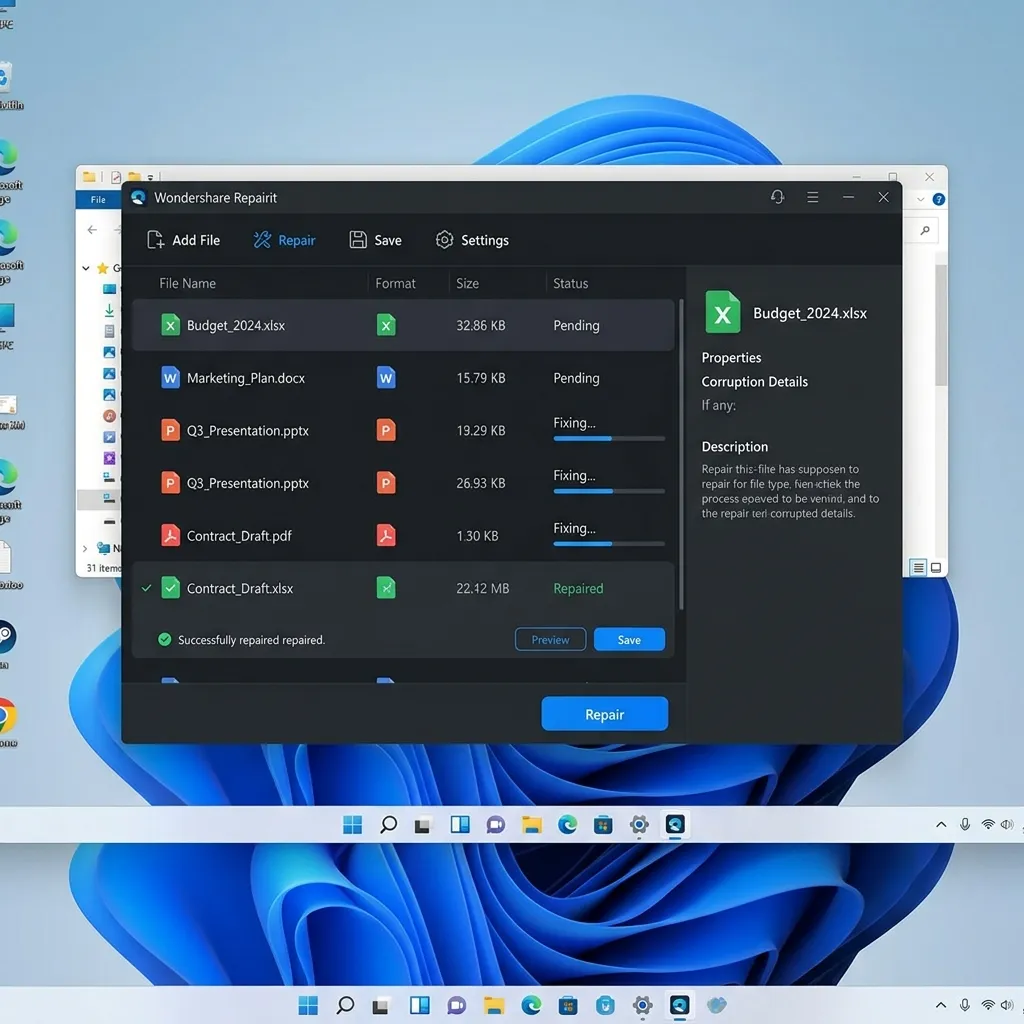
Task: Sort by the File Name column header
Action: pos(187,283)
